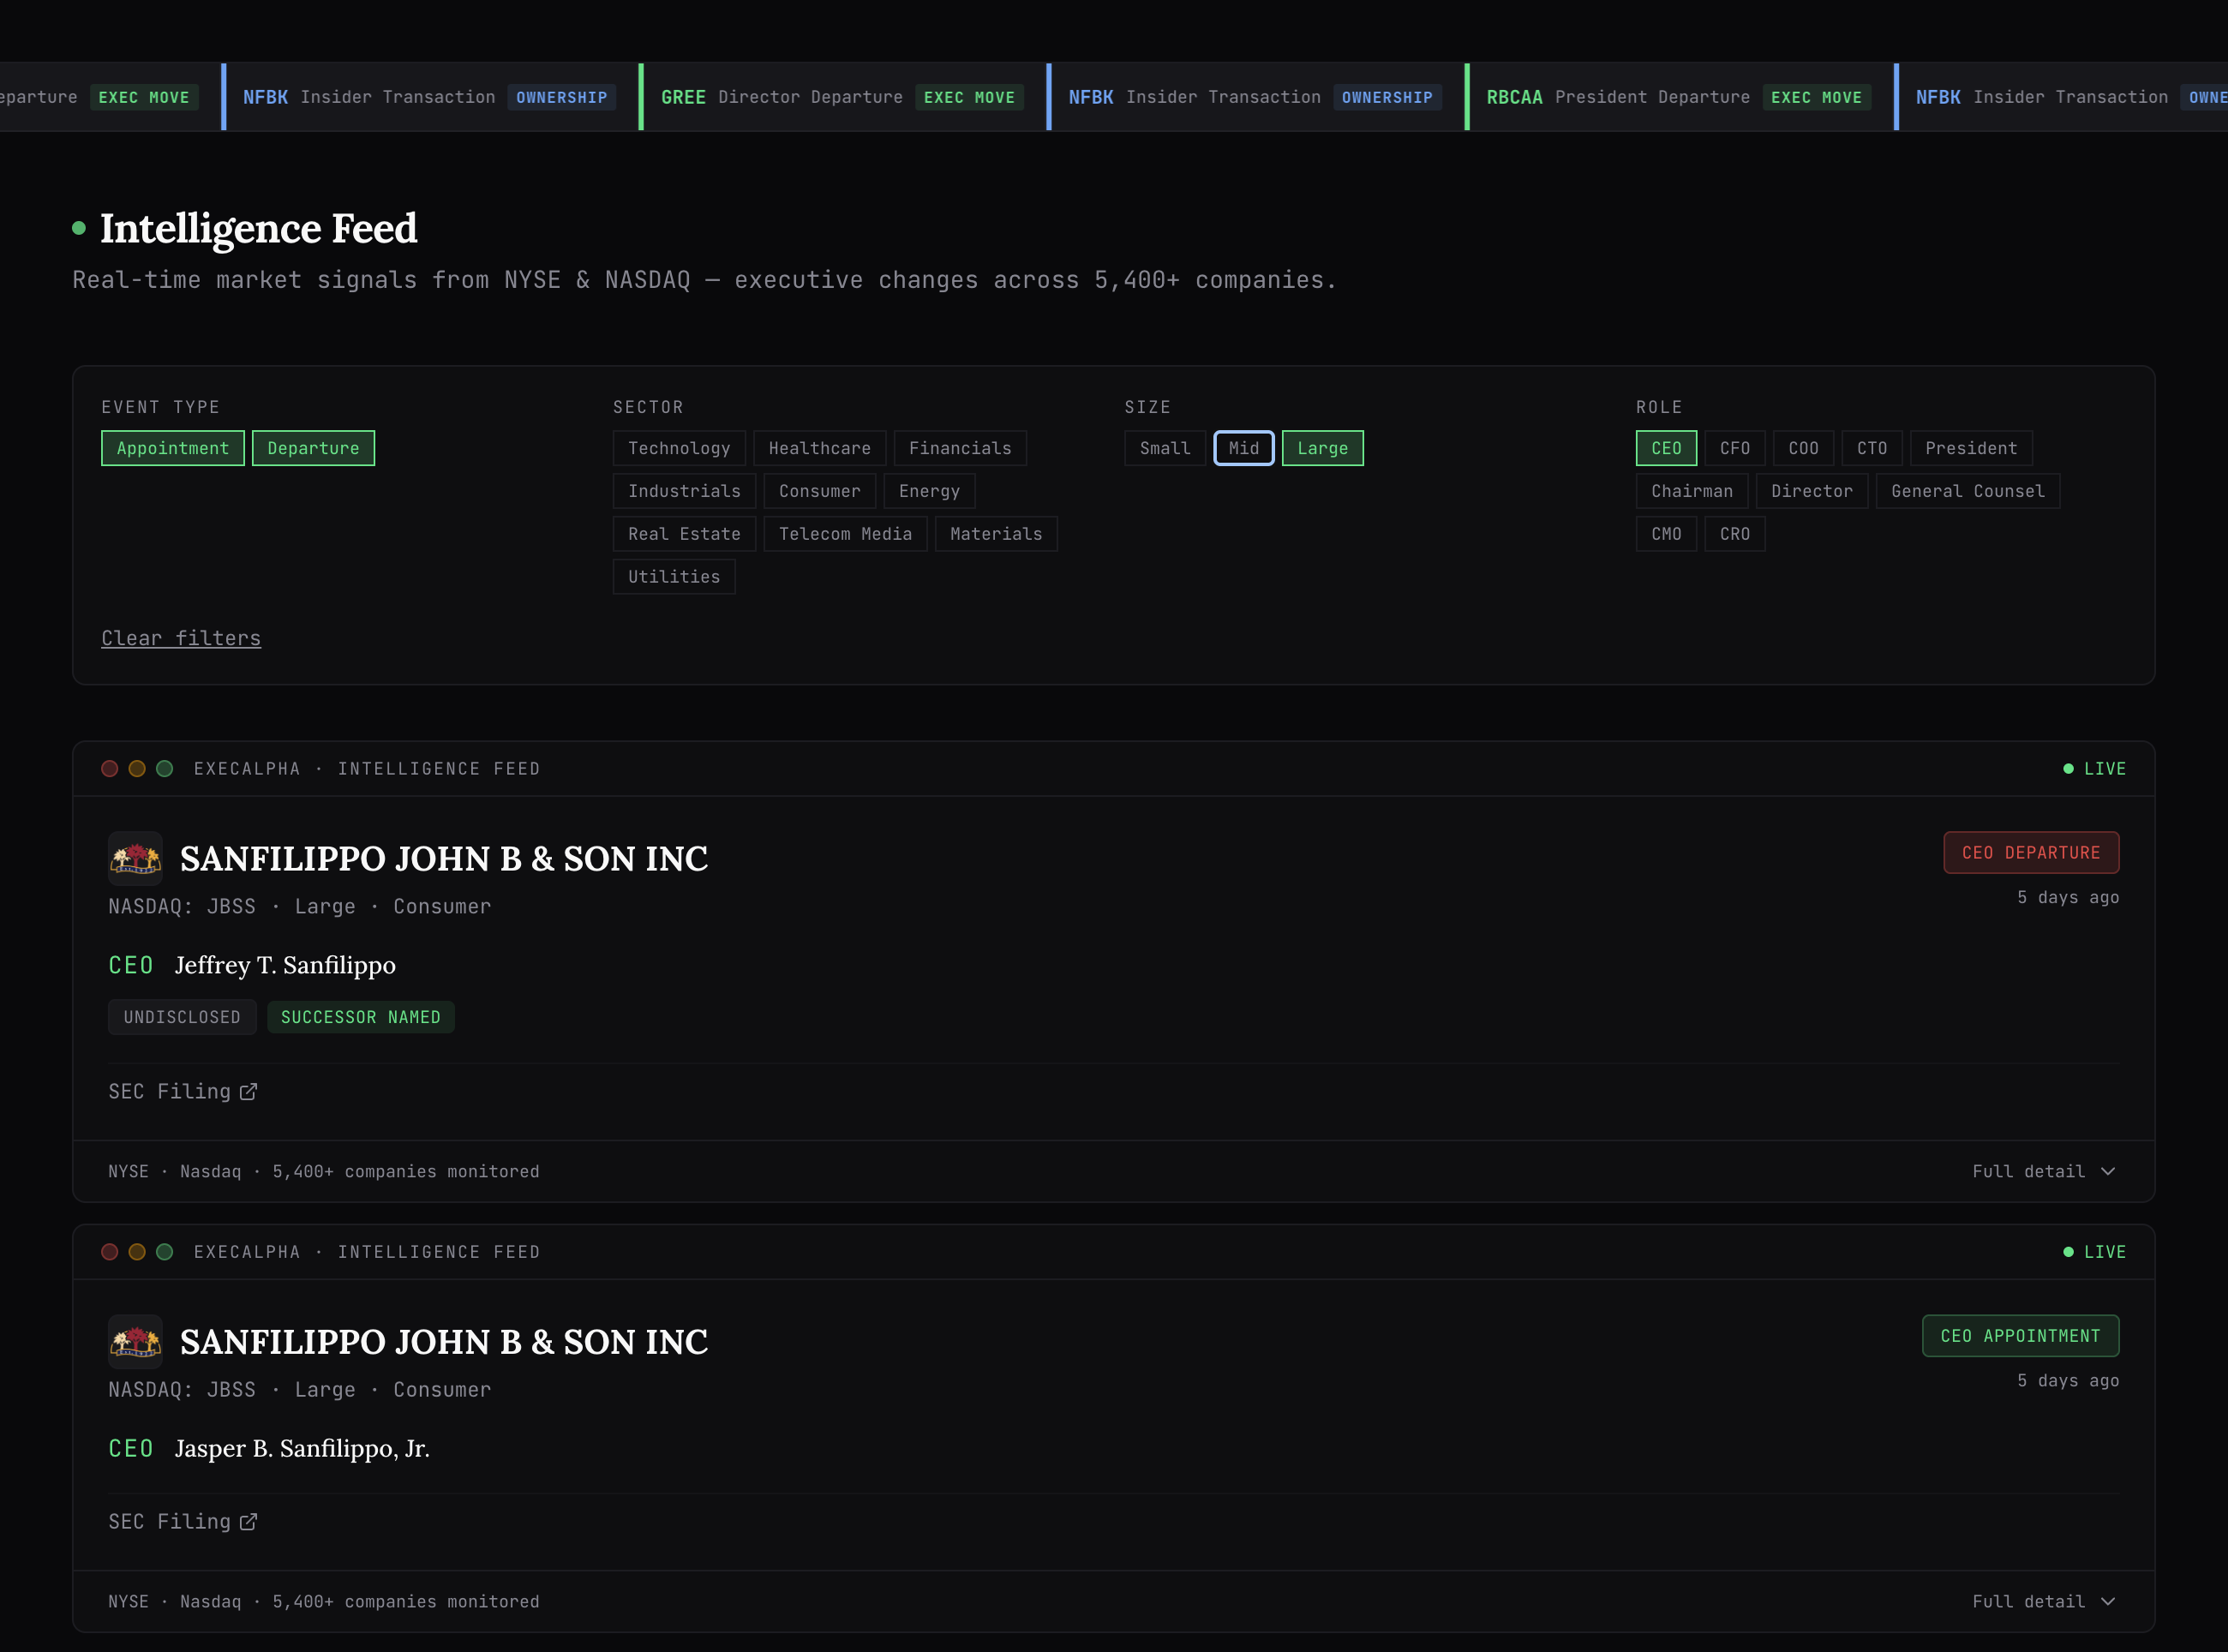Select the Materials sector chip

[x=996, y=534]
